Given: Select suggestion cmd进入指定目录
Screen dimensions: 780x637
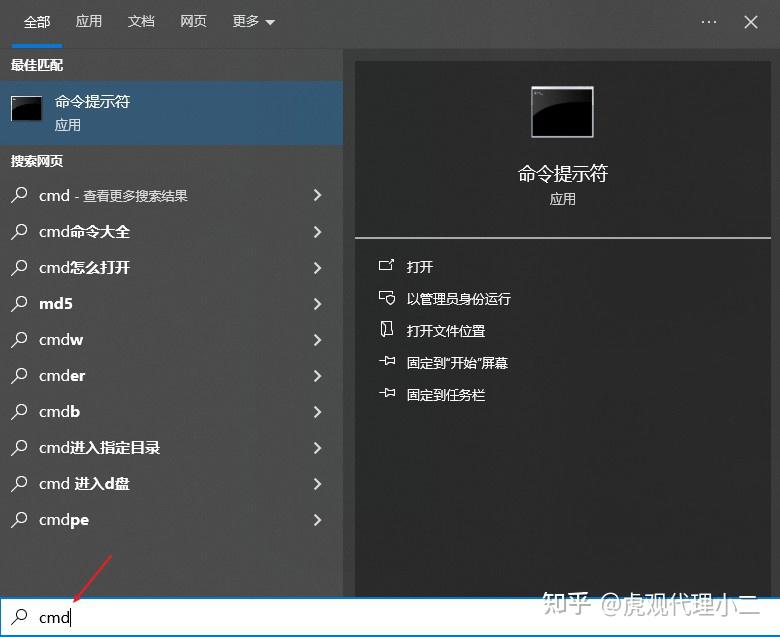Looking at the screenshot, I should 171,448.
